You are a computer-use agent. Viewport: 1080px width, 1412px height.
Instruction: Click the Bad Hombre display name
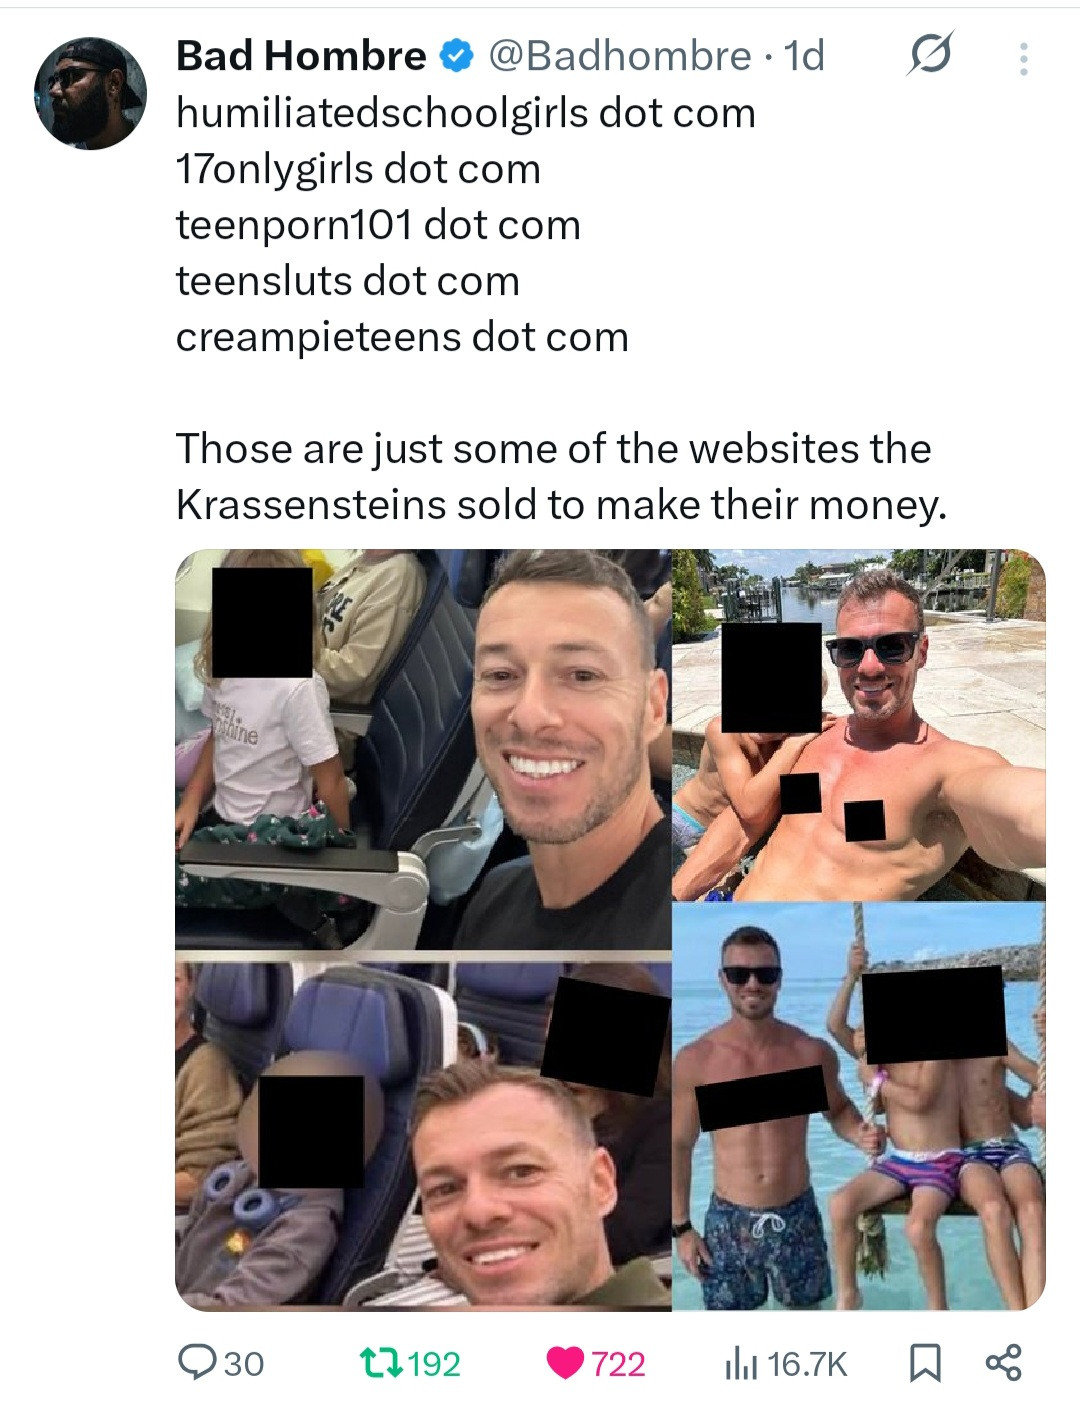point(301,56)
